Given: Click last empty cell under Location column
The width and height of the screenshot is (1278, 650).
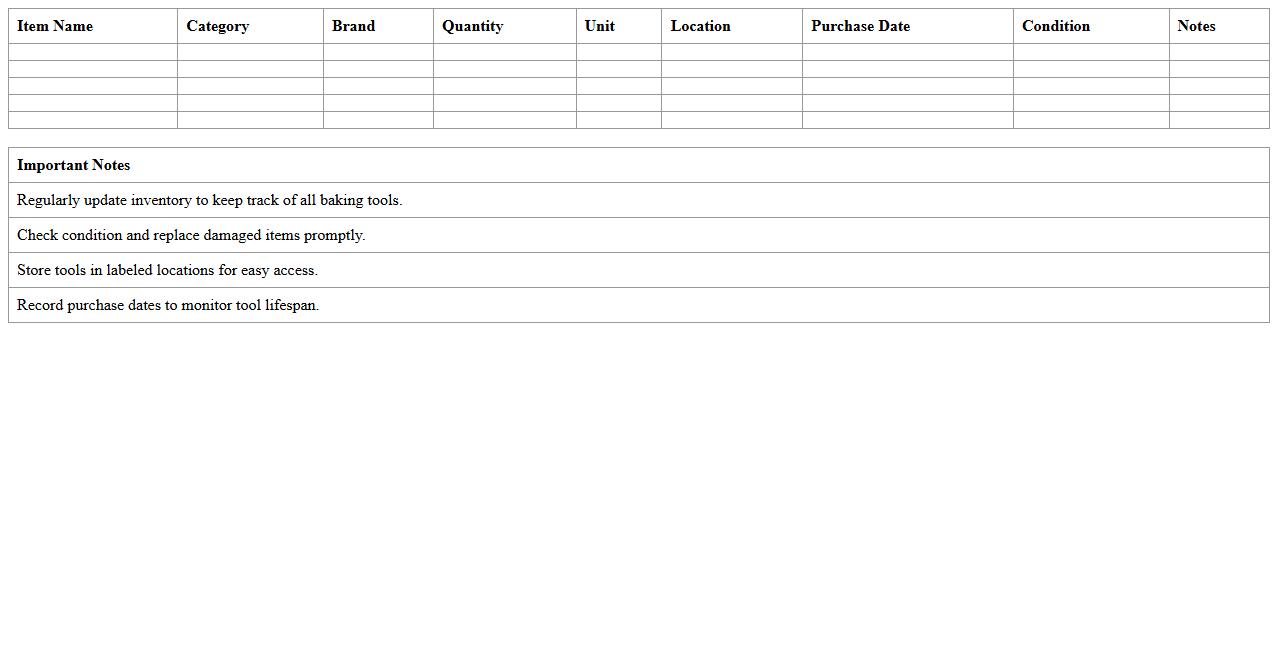Looking at the screenshot, I should coord(731,120).
